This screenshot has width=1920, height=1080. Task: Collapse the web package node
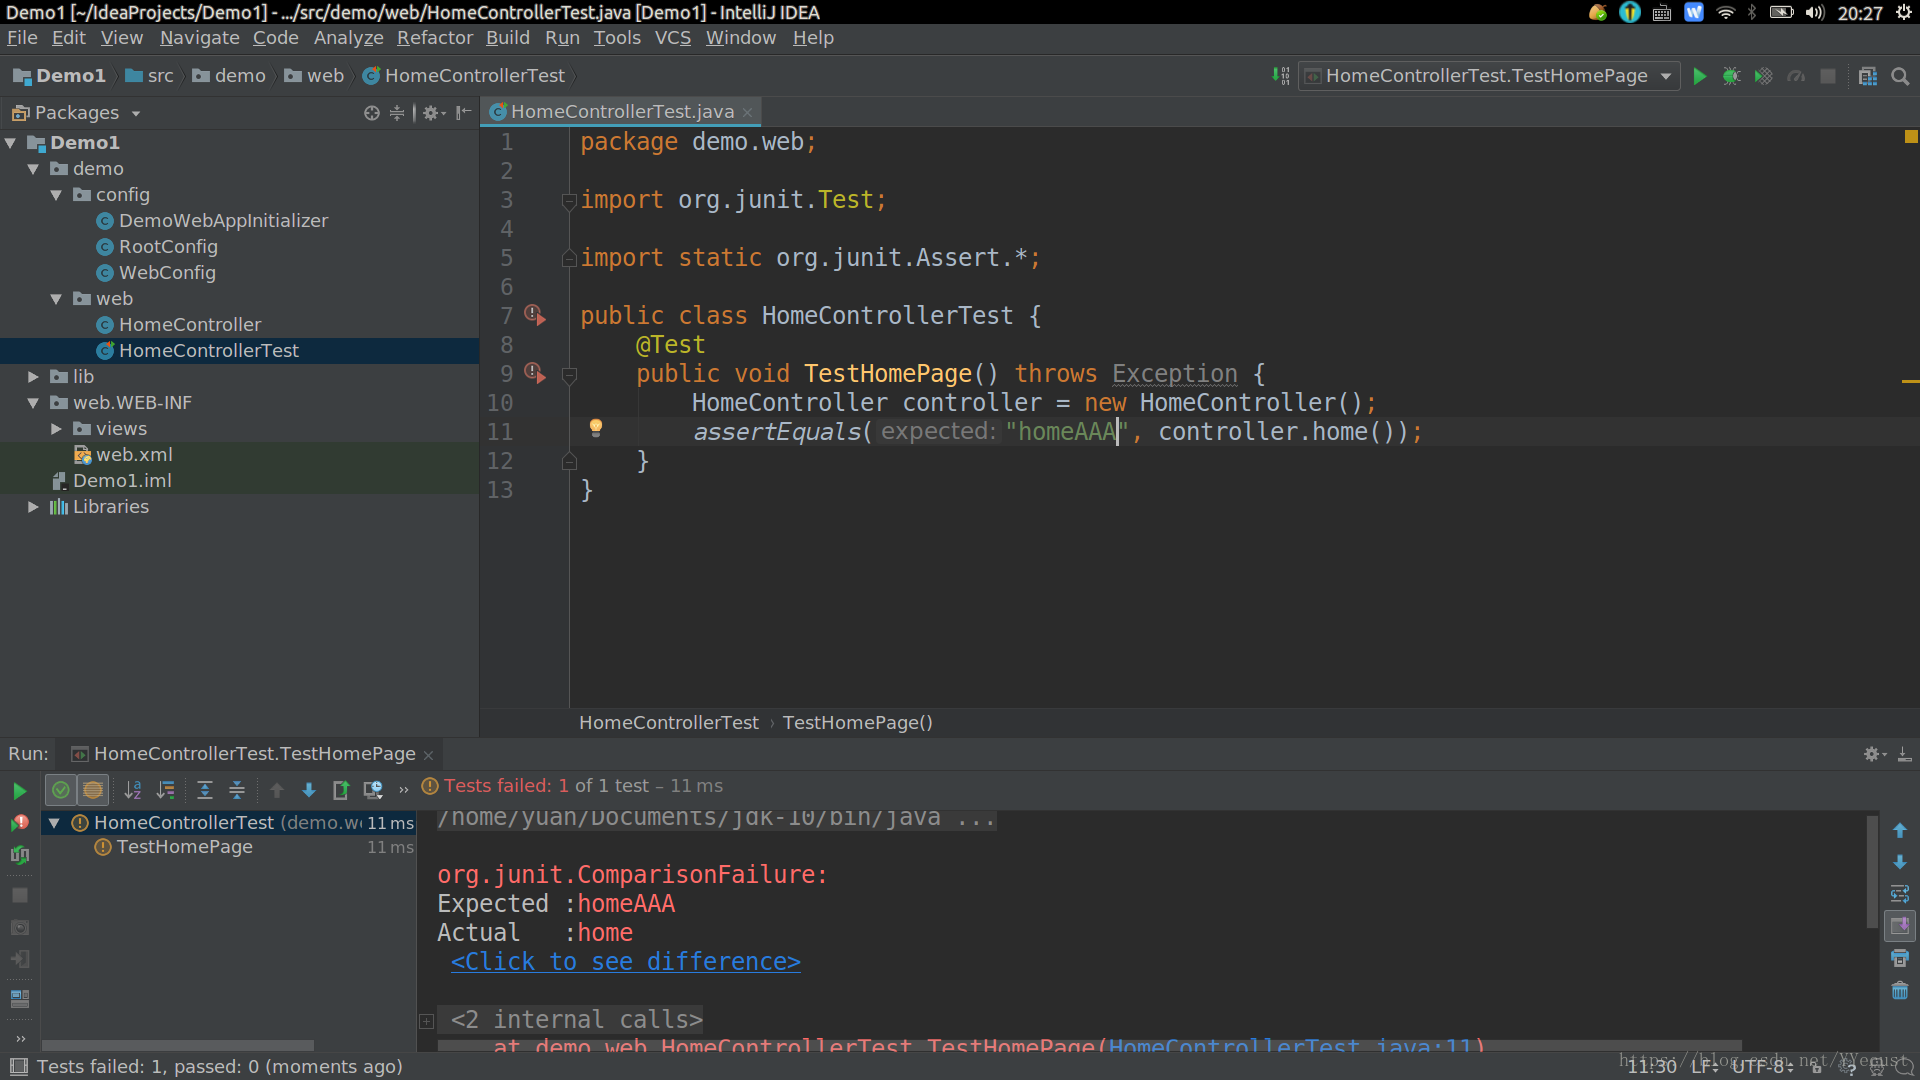pos(56,299)
